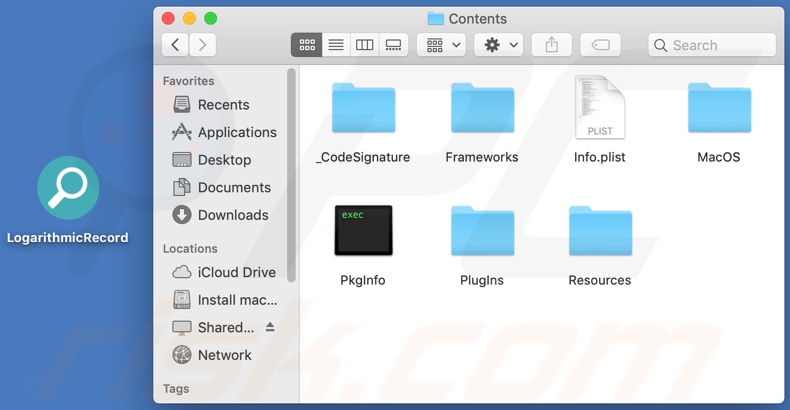Focus the Search field

712,45
